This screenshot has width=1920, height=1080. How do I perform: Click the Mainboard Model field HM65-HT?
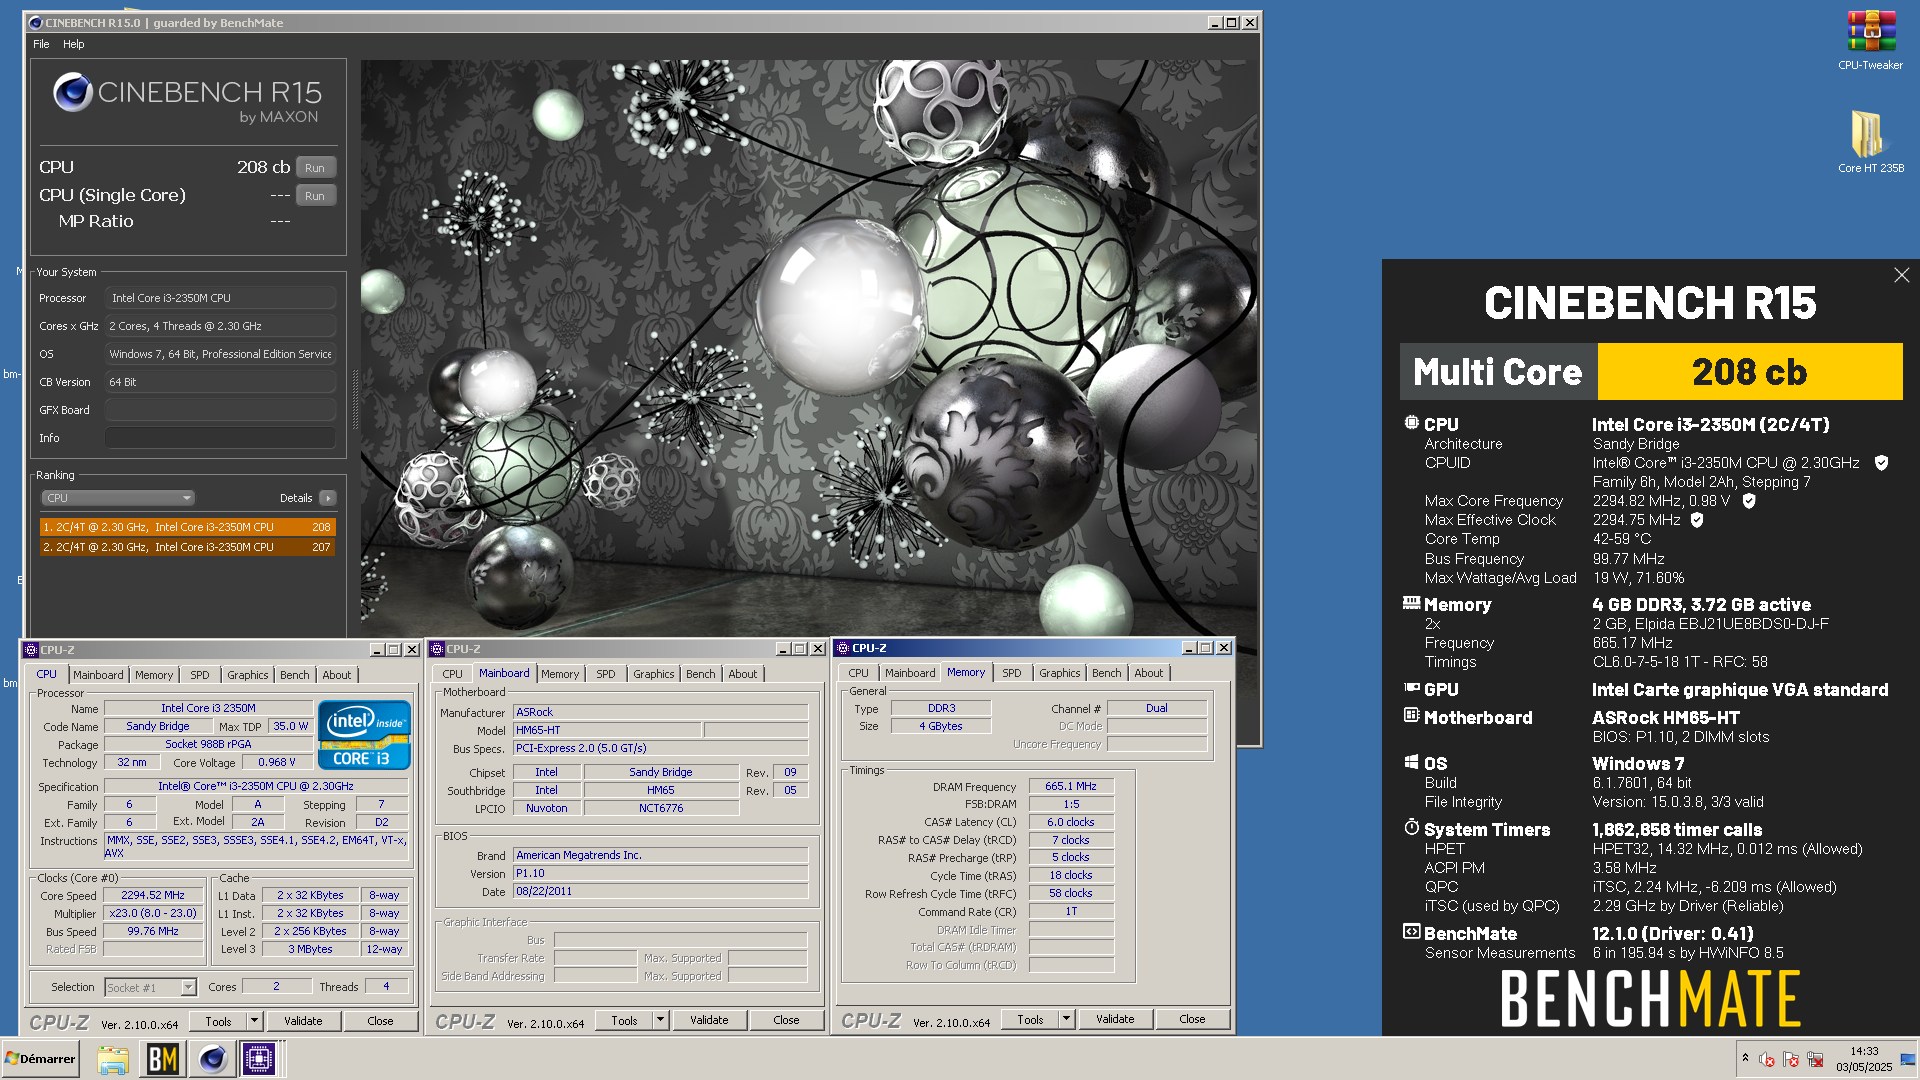click(x=607, y=730)
